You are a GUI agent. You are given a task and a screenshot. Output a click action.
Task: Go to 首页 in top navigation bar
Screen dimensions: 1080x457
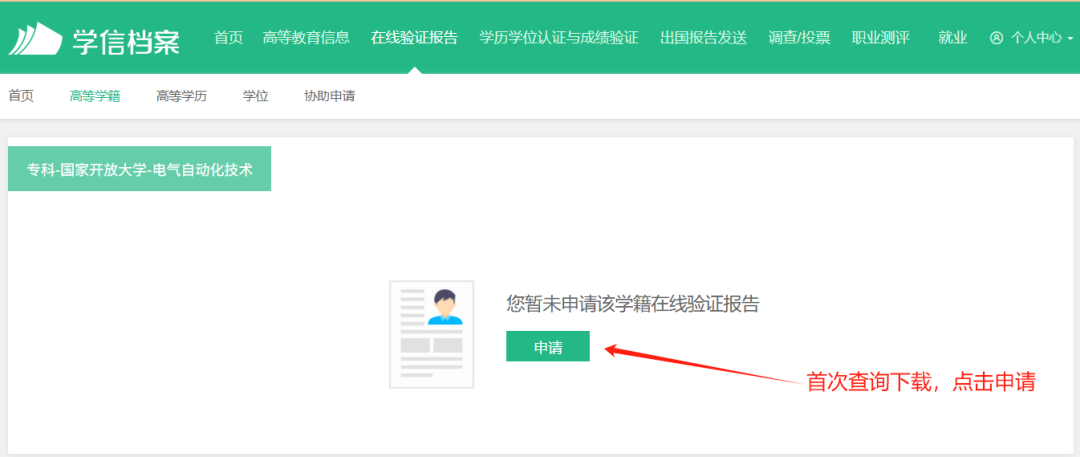pos(229,38)
